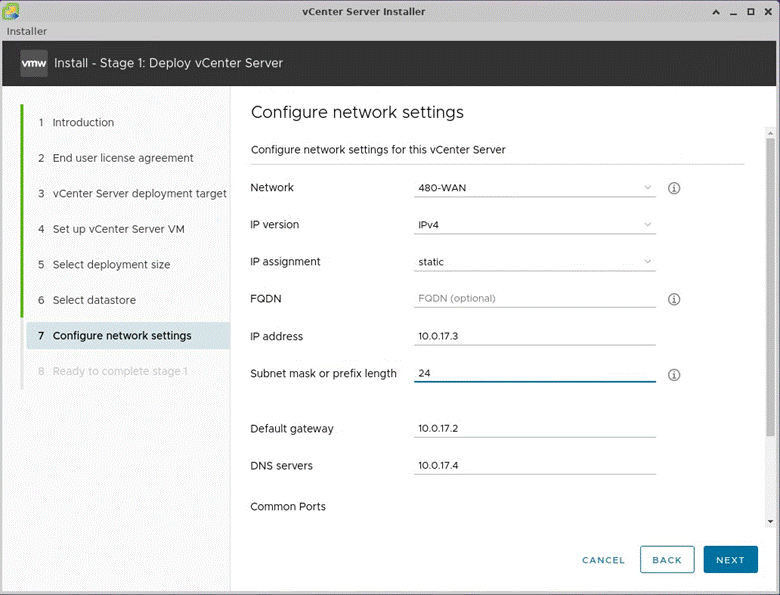This screenshot has height=595, width=780.
Task: Go to step 3 vCenter Server deployment target
Action: (132, 194)
